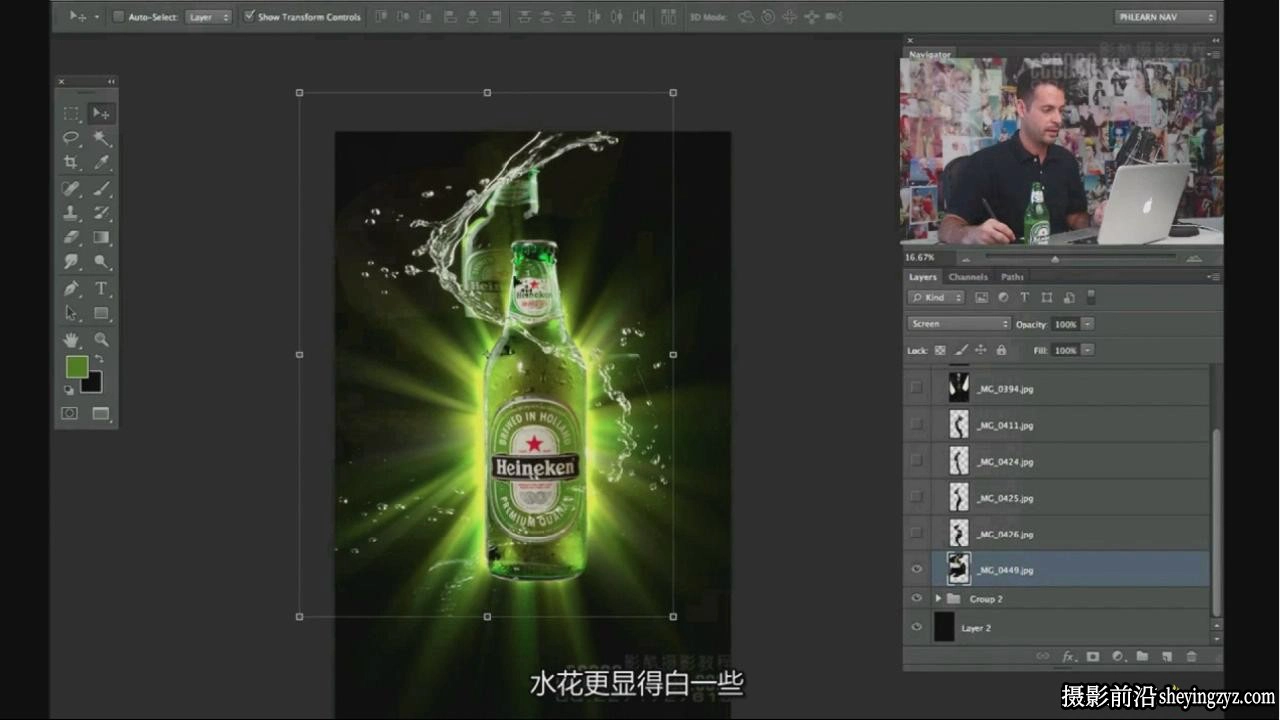Switch to the Paths tab
This screenshot has width=1280, height=720.
[x=1012, y=277]
